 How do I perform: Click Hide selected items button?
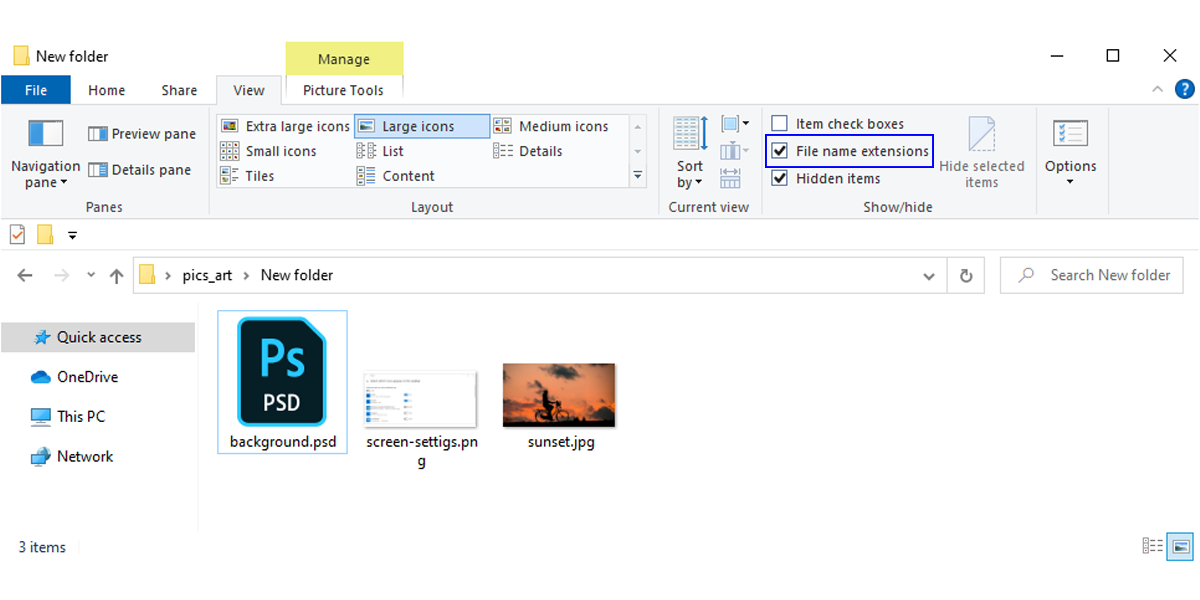point(982,153)
